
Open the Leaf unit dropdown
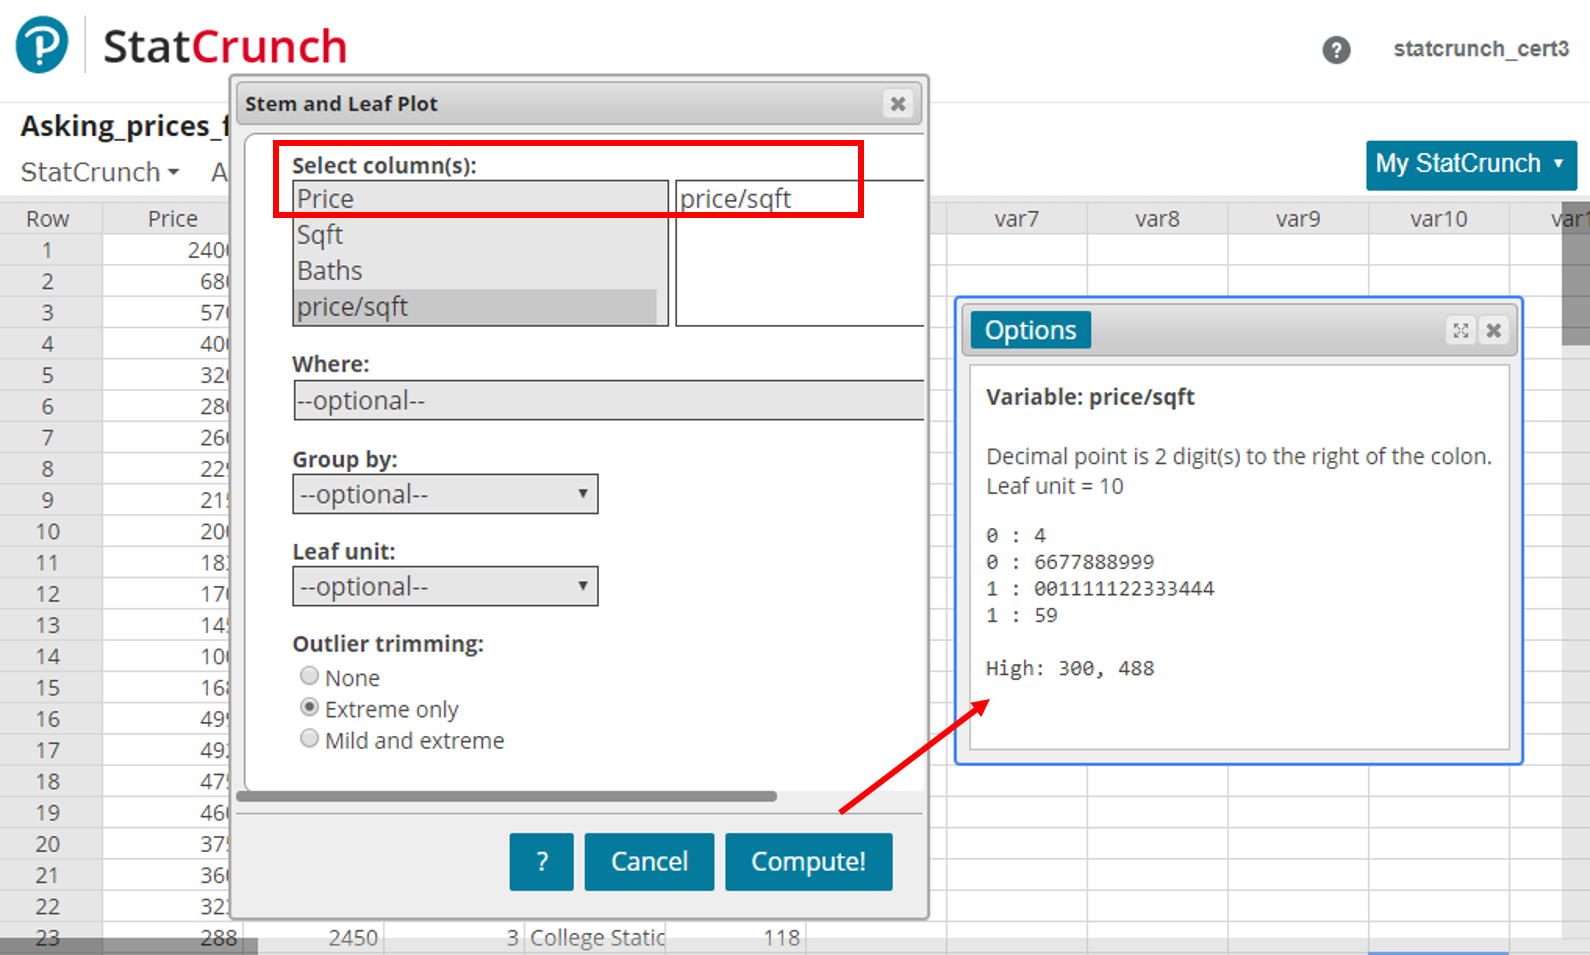pos(445,586)
